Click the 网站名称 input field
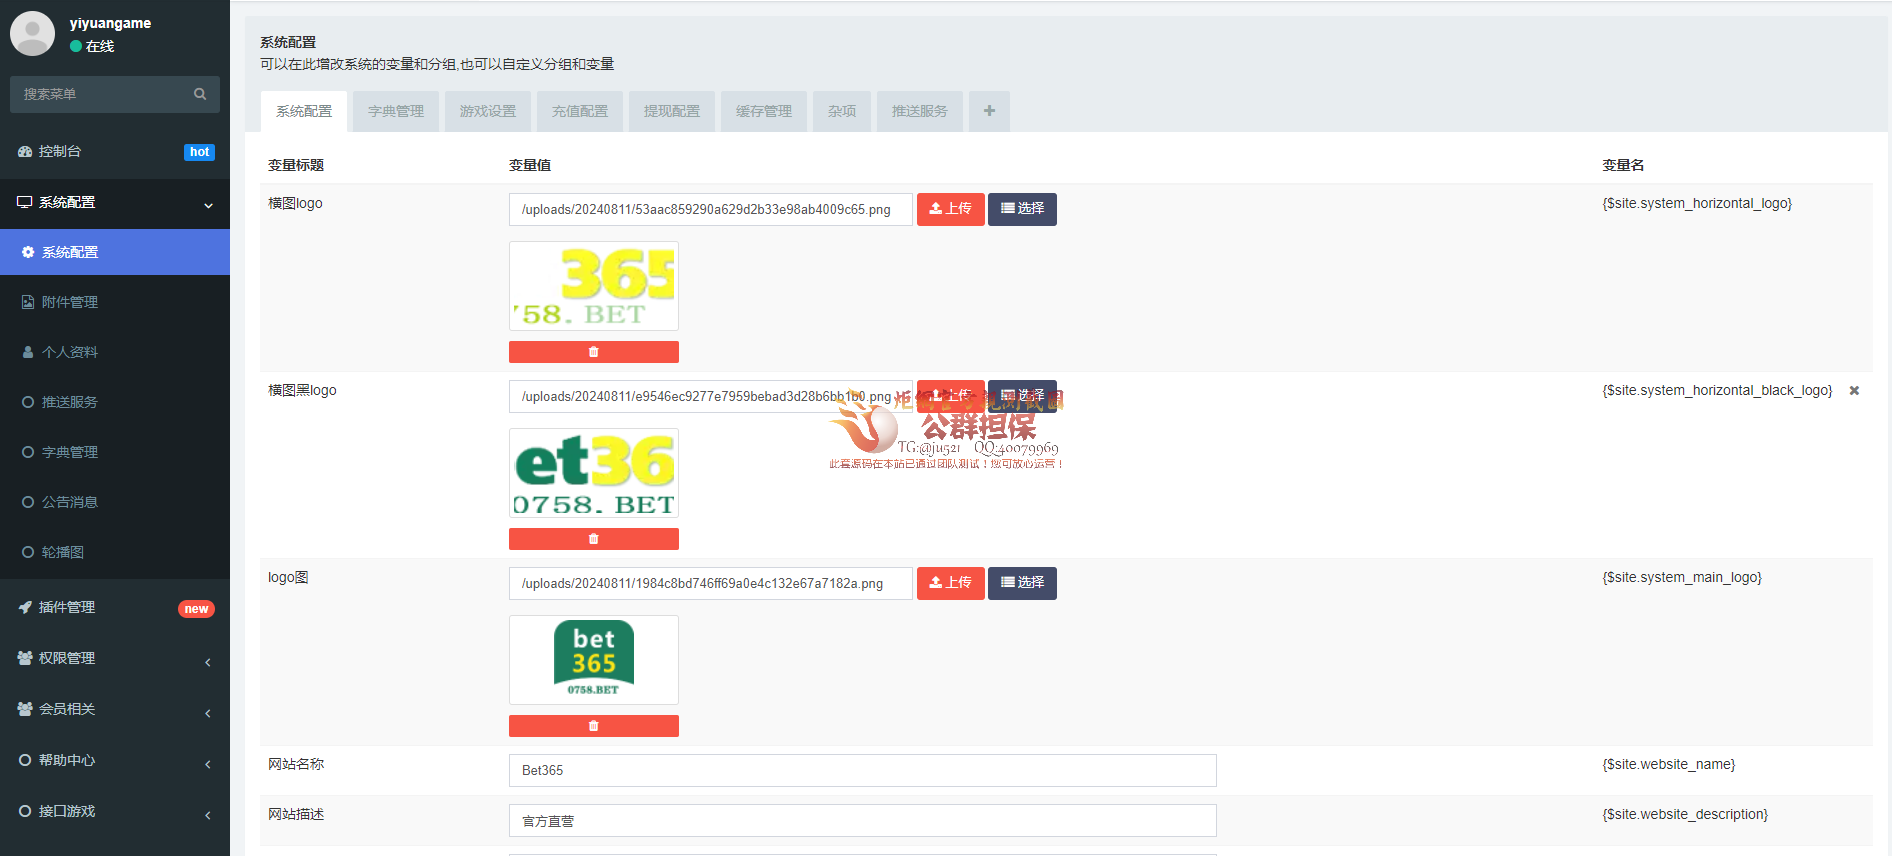The image size is (1892, 856). click(x=862, y=771)
